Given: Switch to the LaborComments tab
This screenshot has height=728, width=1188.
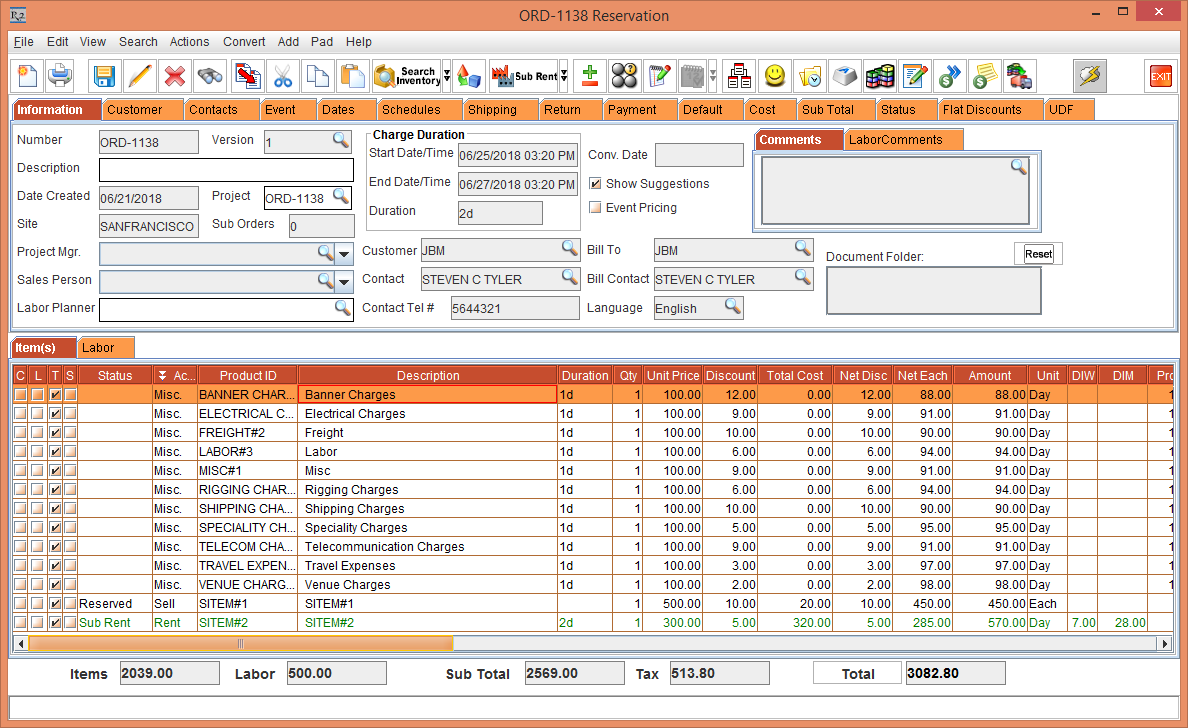Looking at the screenshot, I should (895, 140).
